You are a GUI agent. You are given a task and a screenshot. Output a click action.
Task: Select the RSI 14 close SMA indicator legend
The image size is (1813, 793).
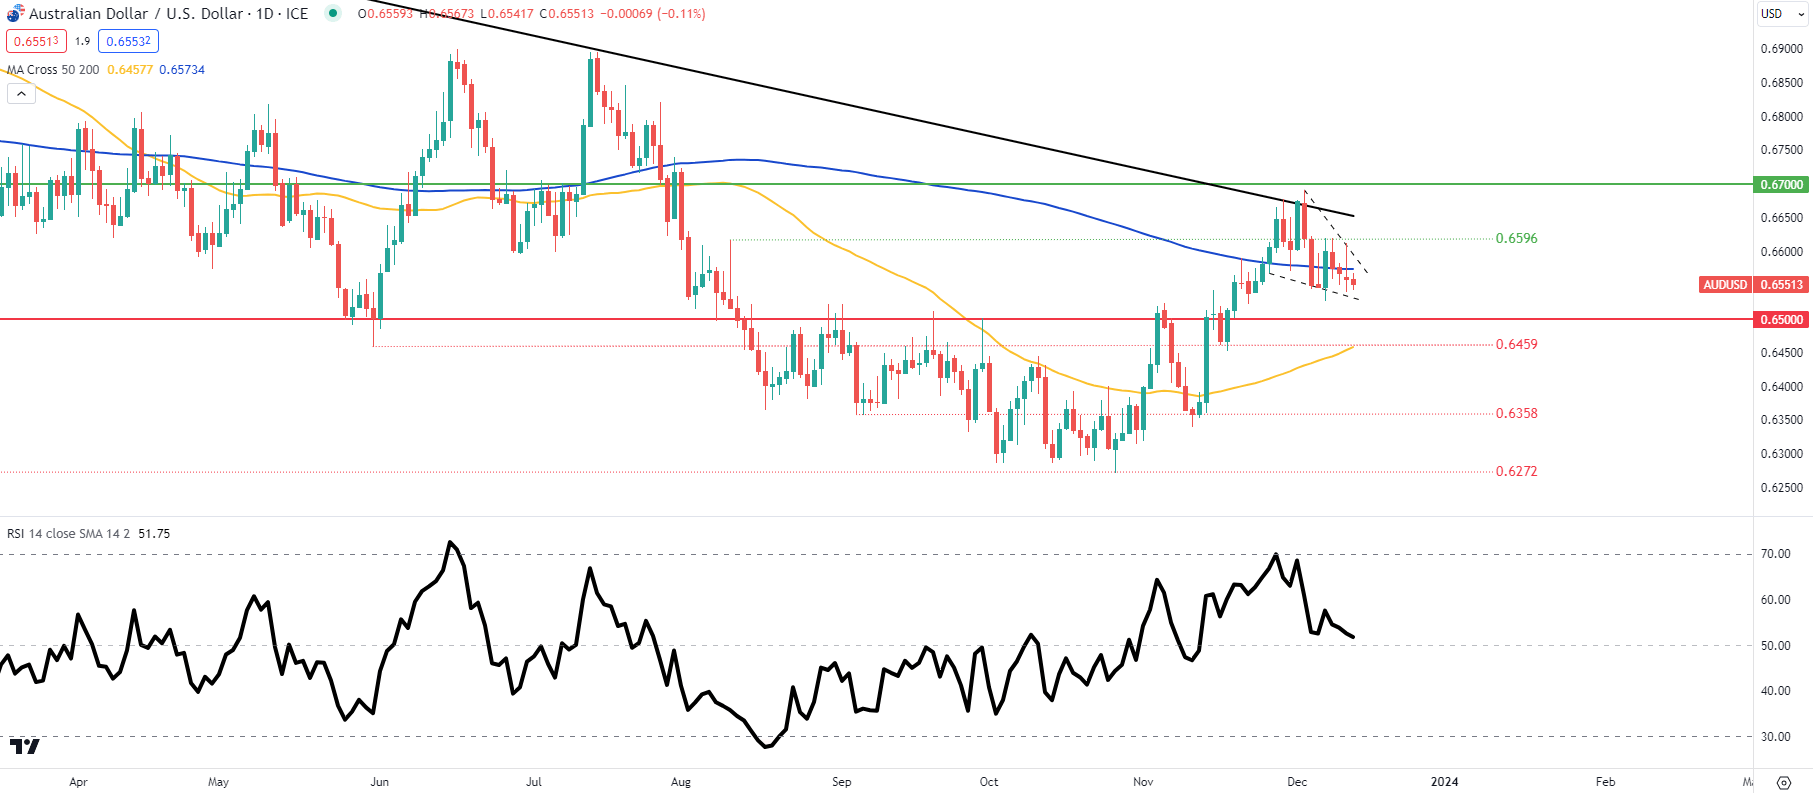[68, 533]
